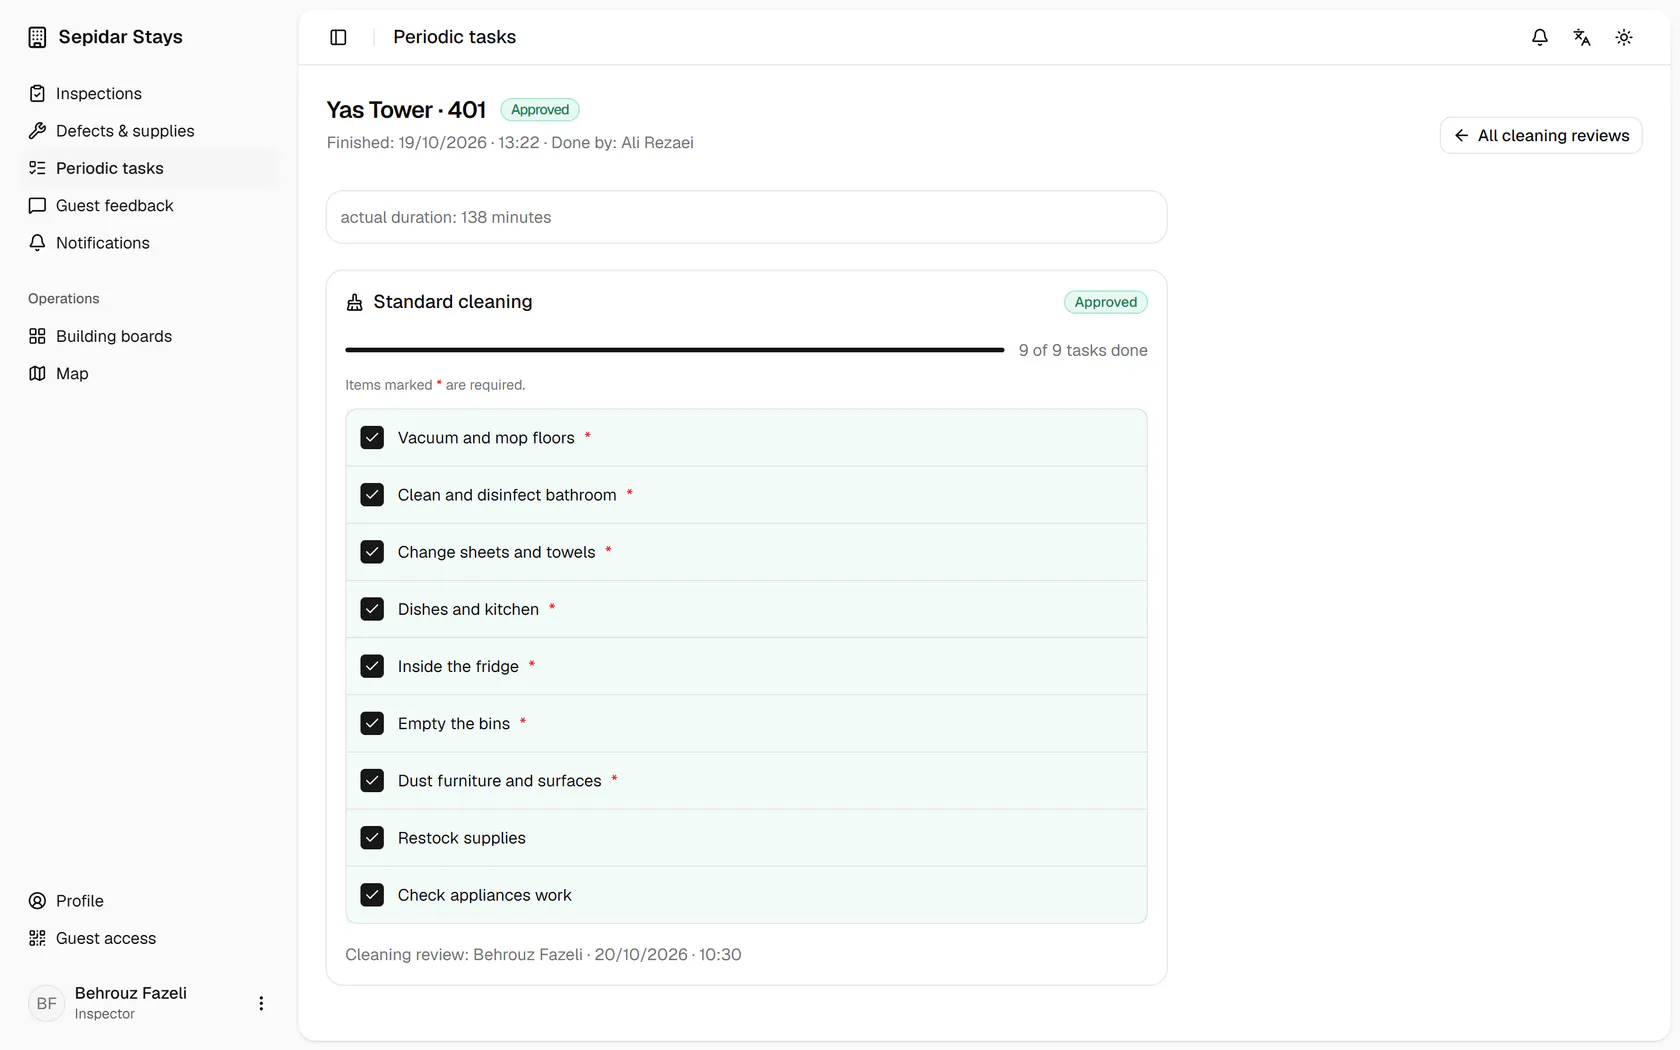Open Guest access link

click(148, 938)
